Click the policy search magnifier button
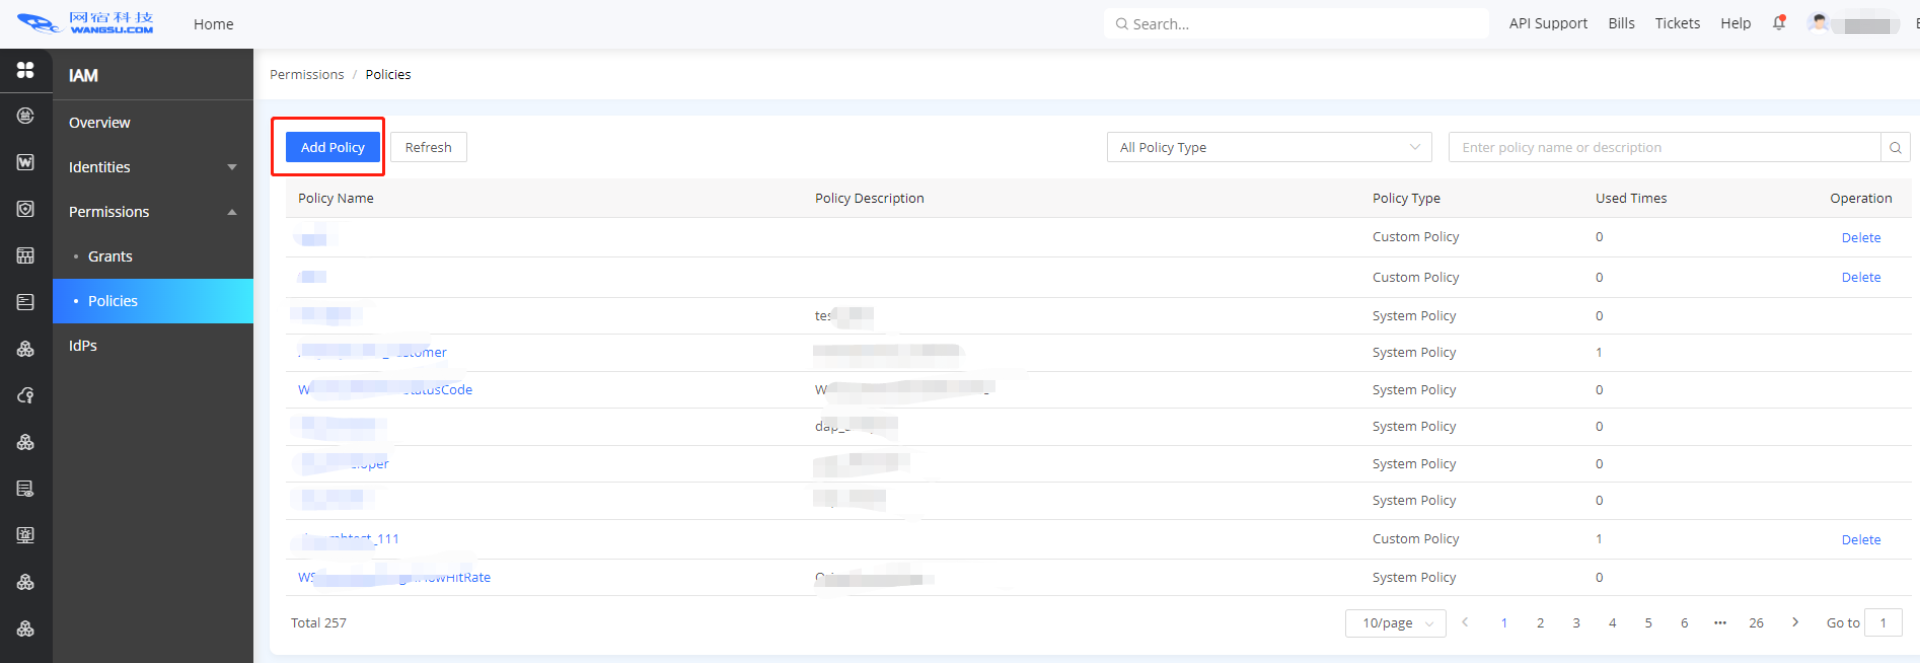The width and height of the screenshot is (1920, 663). pos(1895,148)
